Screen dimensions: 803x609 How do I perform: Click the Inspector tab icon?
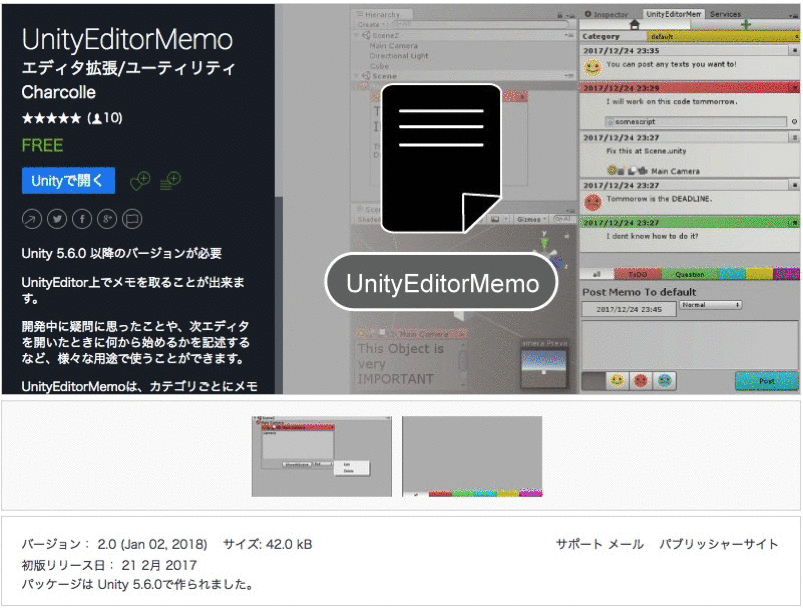click(588, 14)
